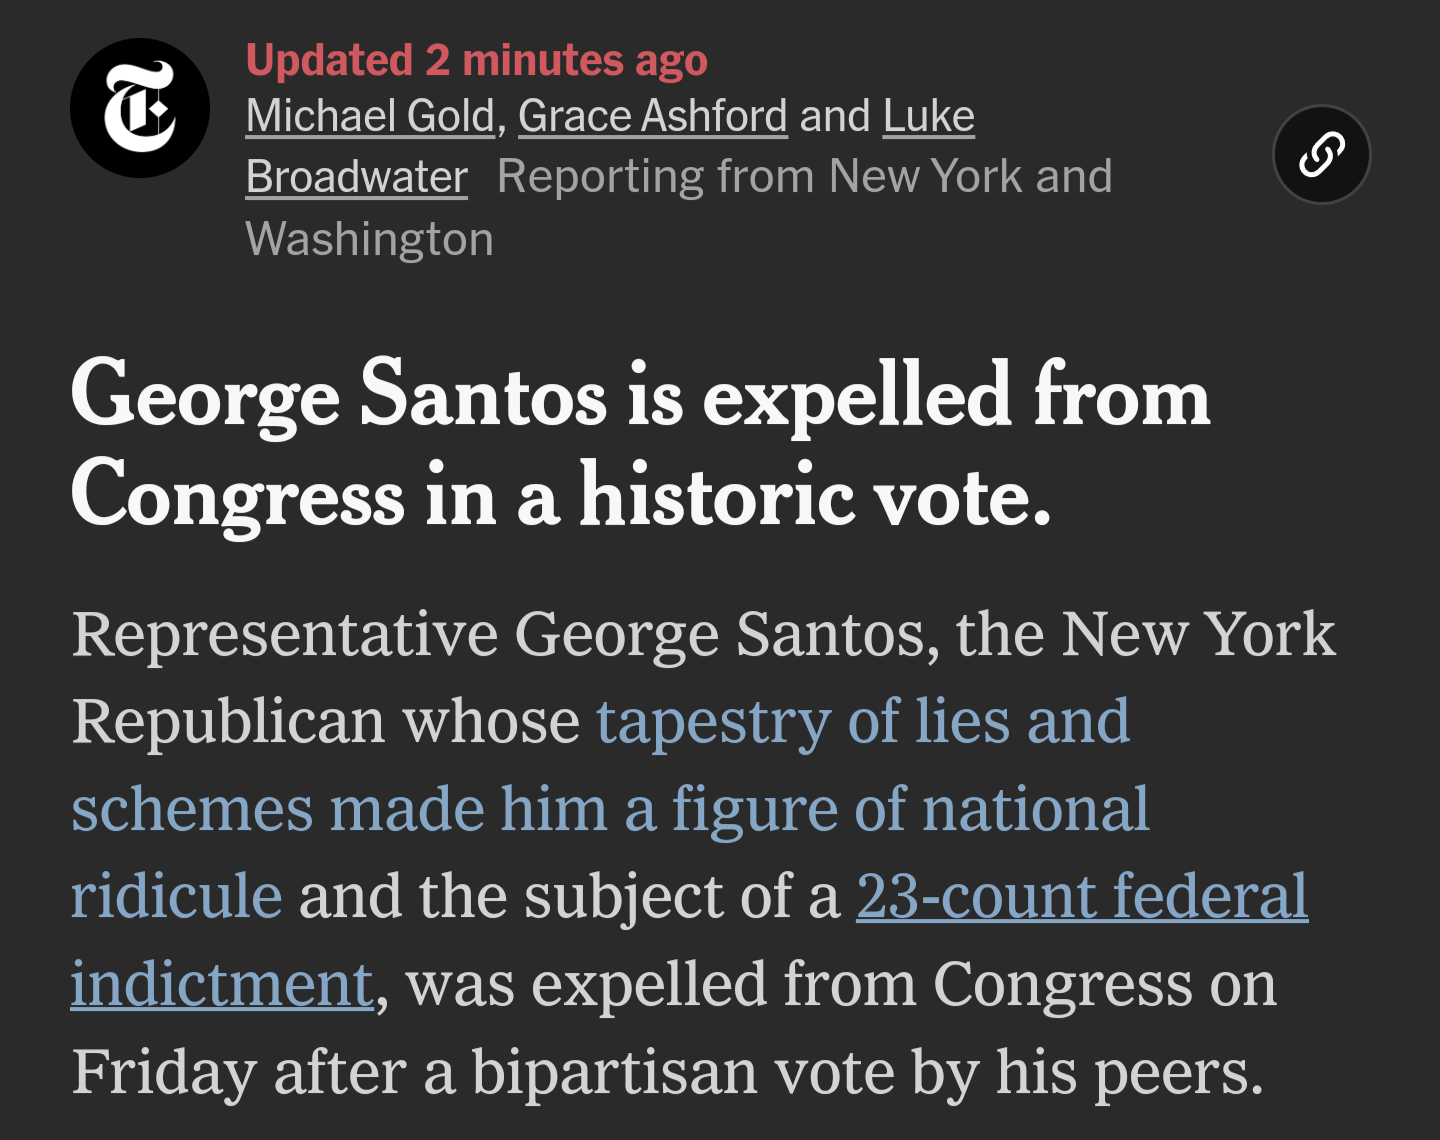The image size is (1440, 1140).
Task: Click the "Broadwater" byline link
Action: [357, 177]
